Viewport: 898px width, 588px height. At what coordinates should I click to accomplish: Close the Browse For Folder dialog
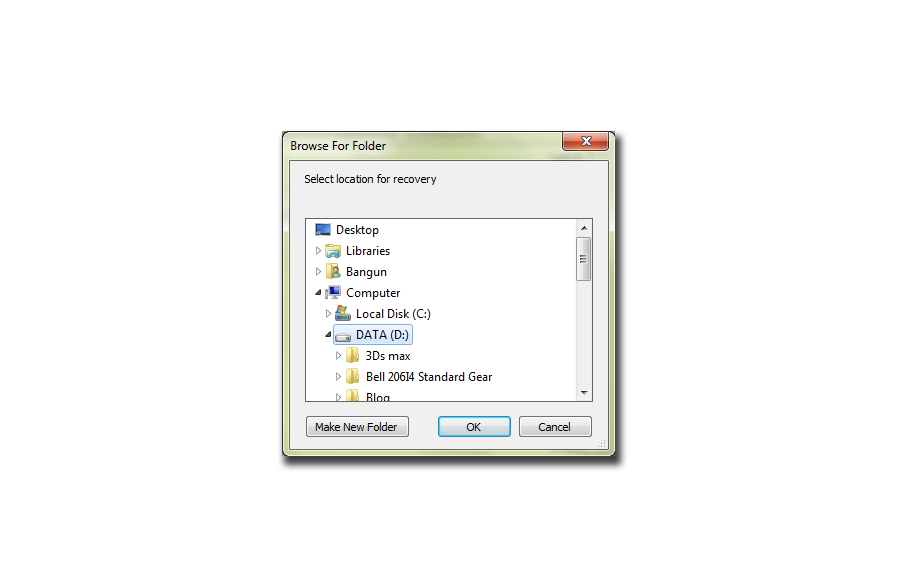pyautogui.click(x=585, y=141)
